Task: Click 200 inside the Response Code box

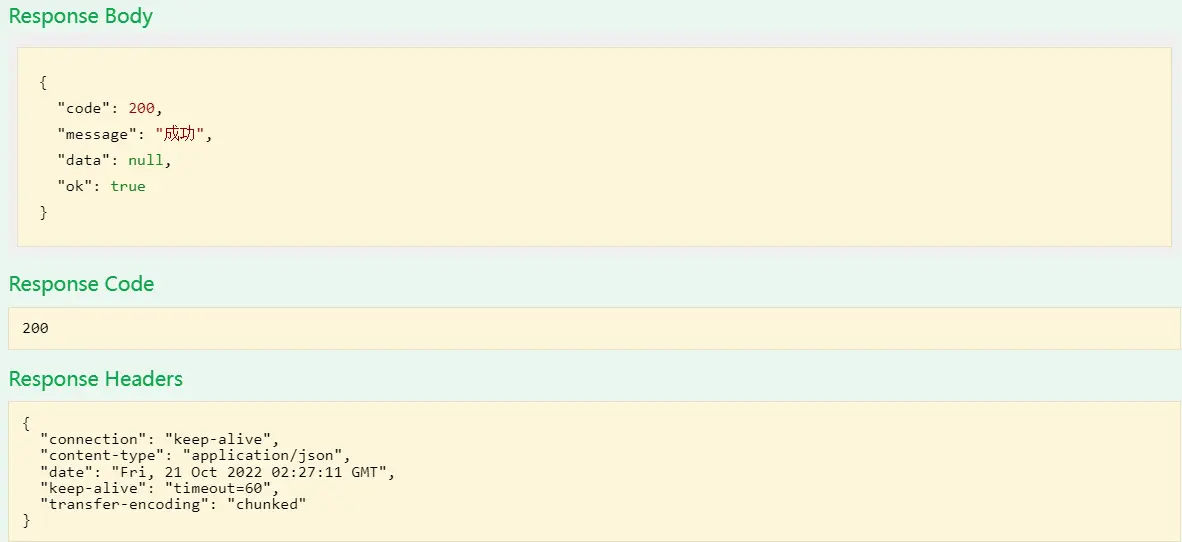Action: pyautogui.click(x=35, y=329)
